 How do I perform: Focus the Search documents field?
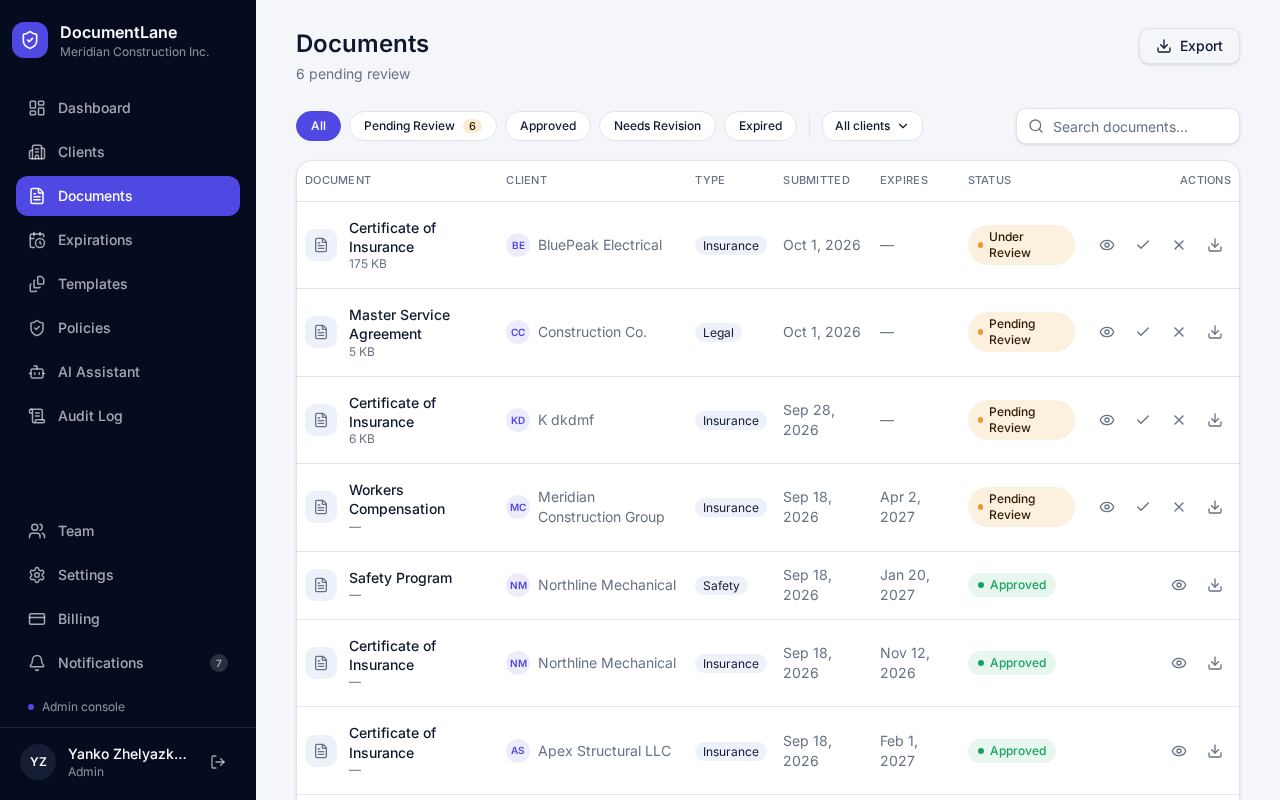[x=1128, y=126]
